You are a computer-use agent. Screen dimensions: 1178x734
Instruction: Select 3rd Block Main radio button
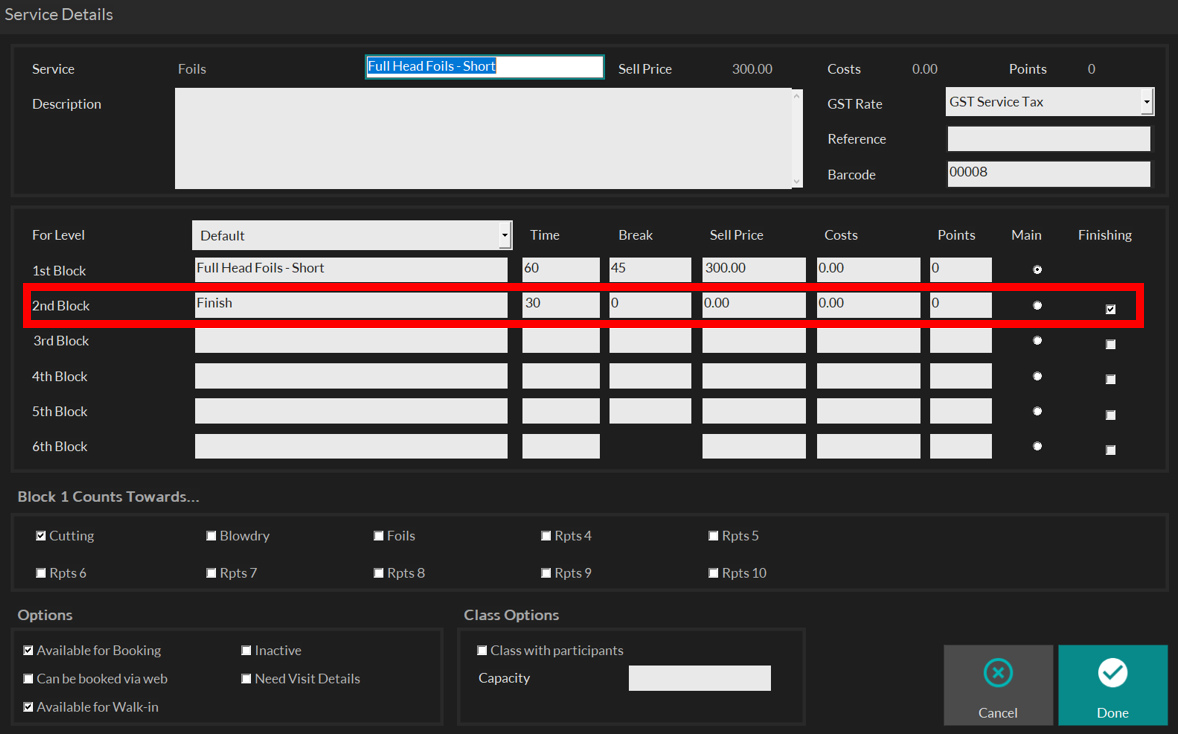(x=1037, y=340)
